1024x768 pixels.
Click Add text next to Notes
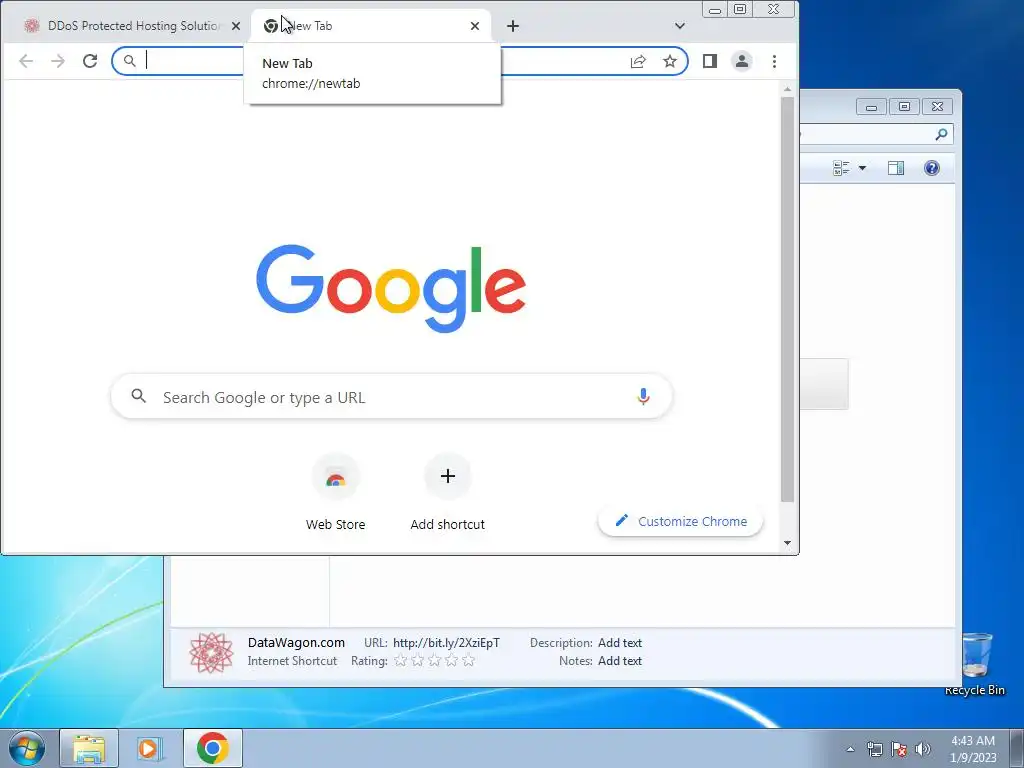620,661
